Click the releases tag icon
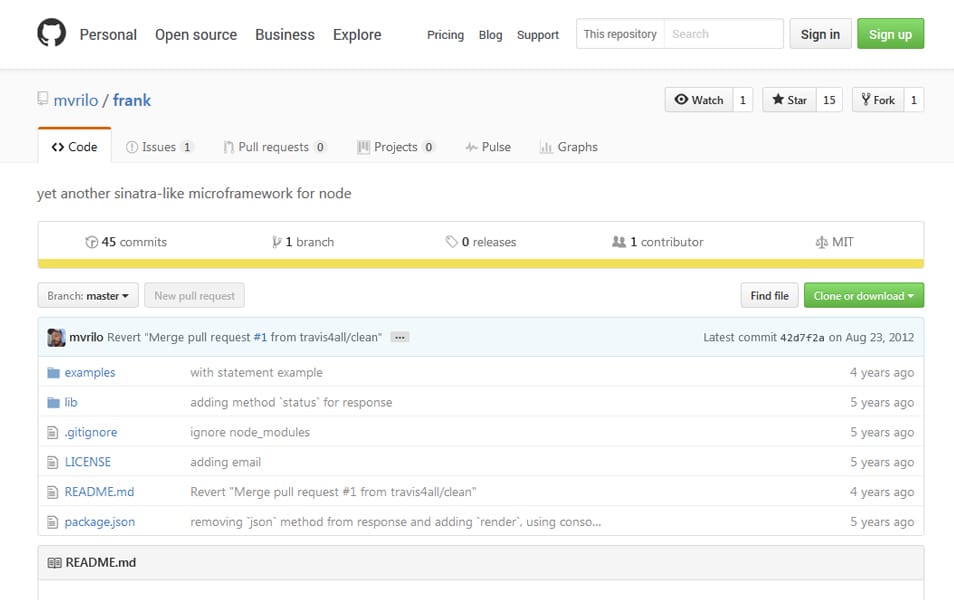 pyautogui.click(x=451, y=242)
